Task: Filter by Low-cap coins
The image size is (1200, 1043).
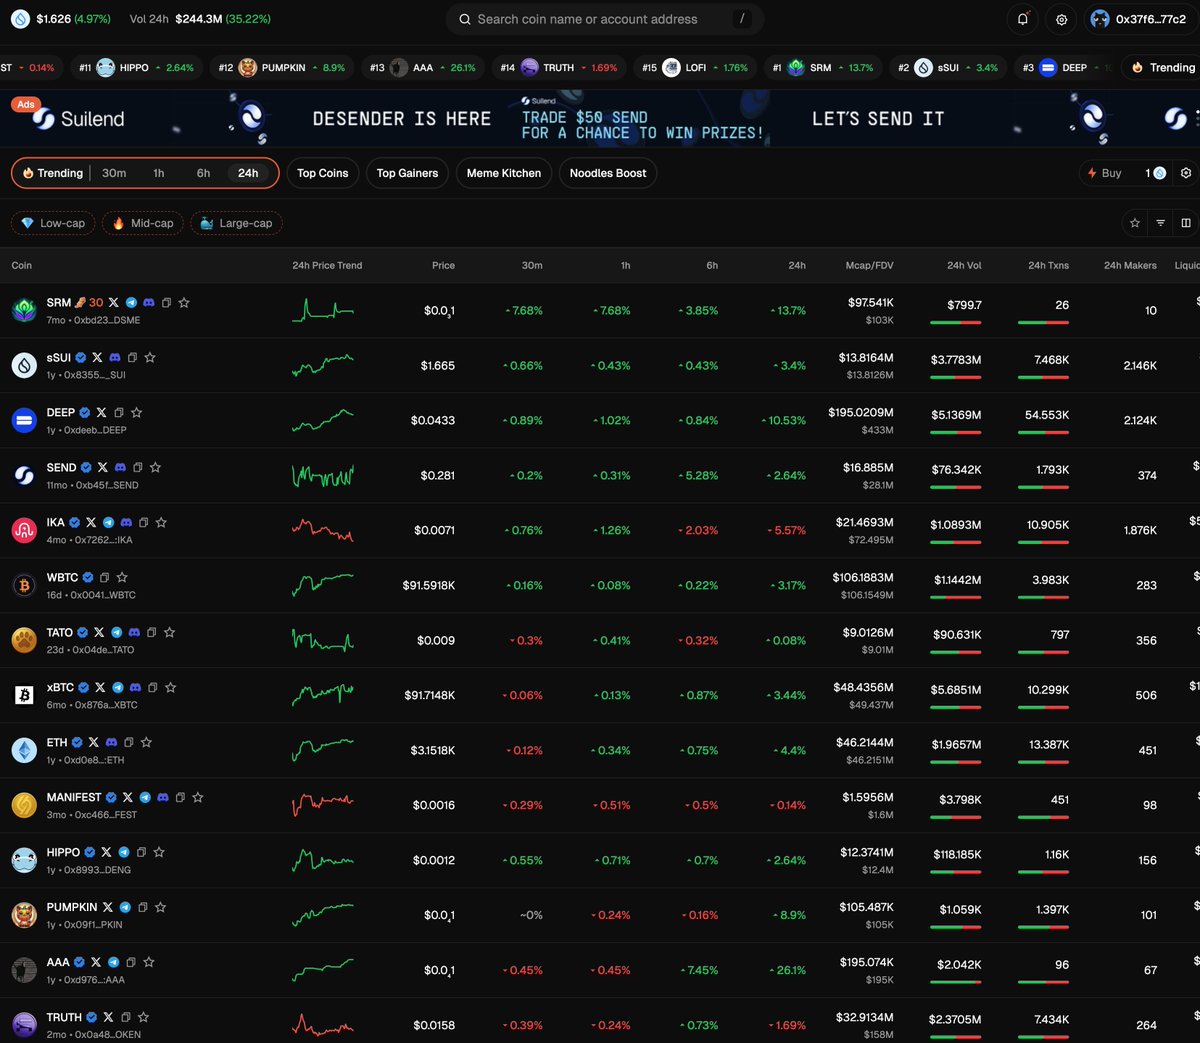Action: coord(53,223)
